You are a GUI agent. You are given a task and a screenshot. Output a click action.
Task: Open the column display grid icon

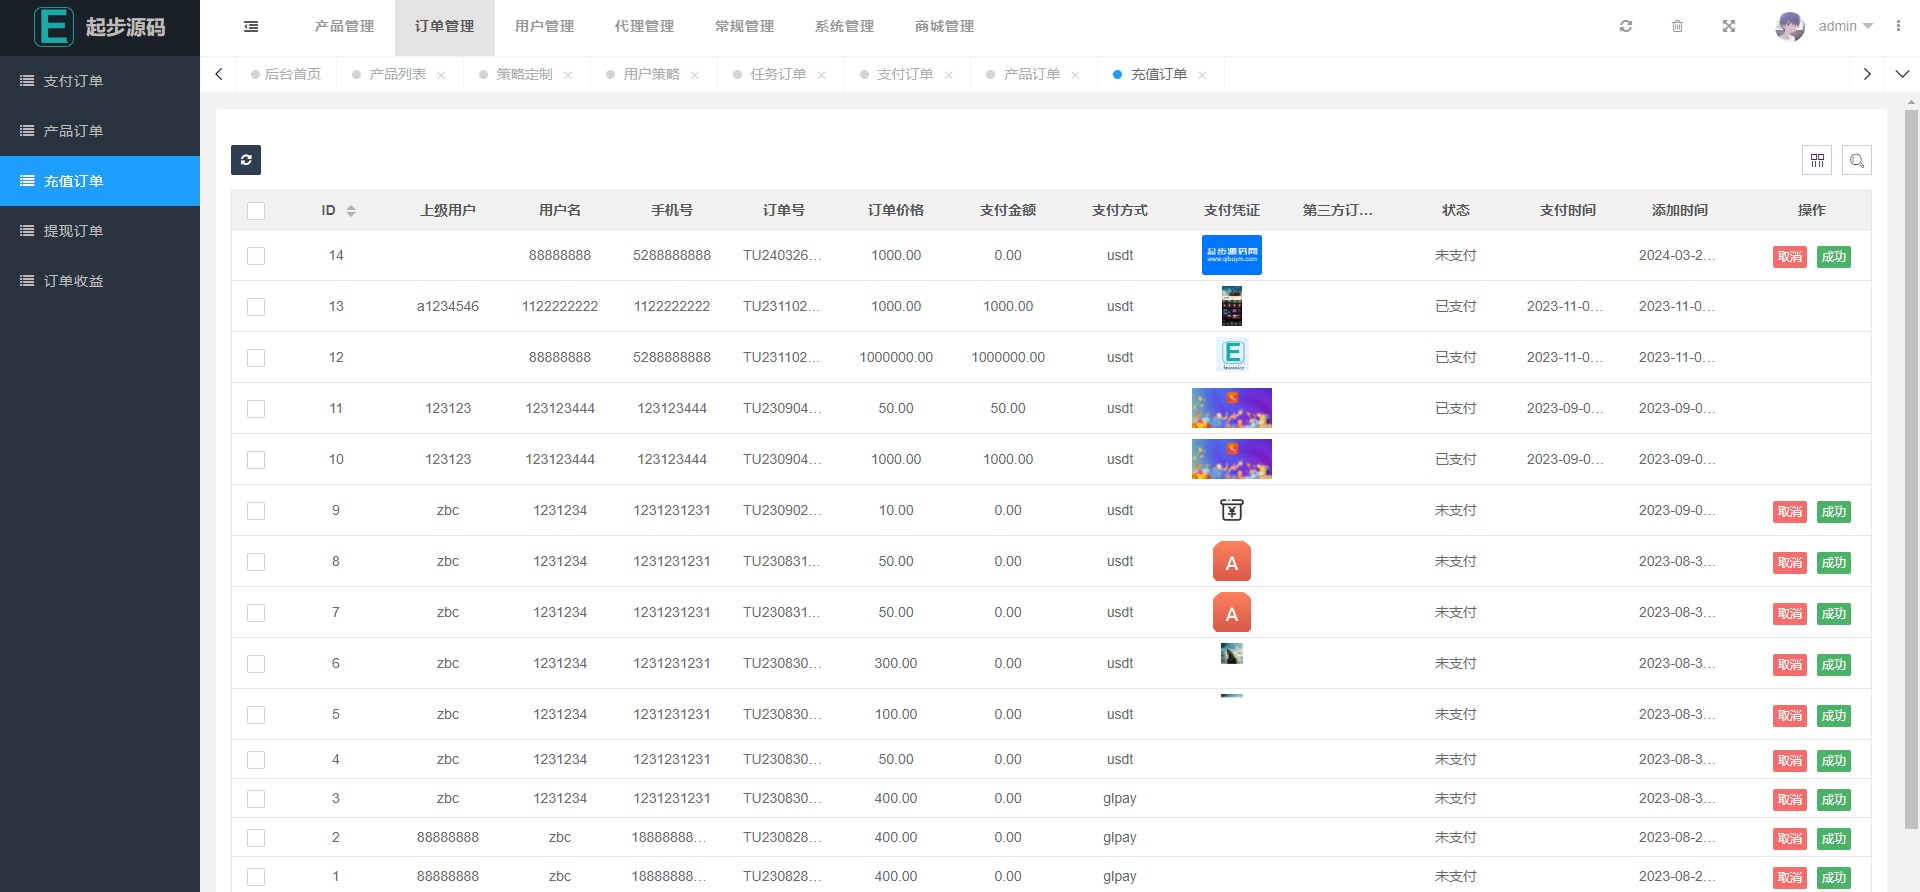1817,160
